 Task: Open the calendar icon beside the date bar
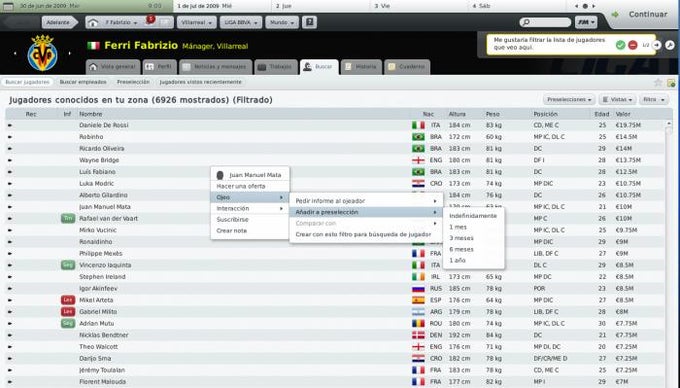8,6
